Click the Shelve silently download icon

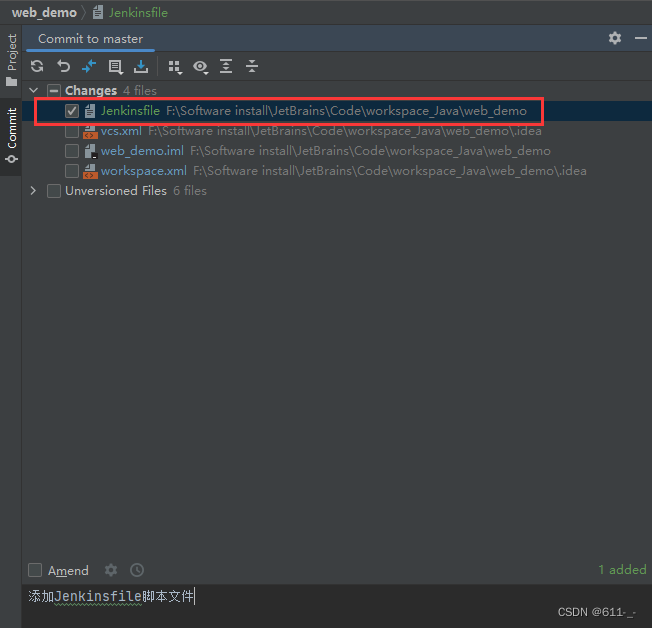click(141, 66)
